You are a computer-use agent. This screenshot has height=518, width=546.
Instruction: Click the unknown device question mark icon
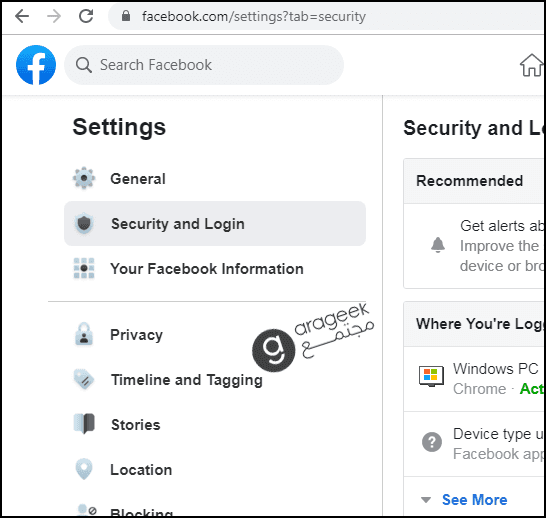tap(432, 442)
